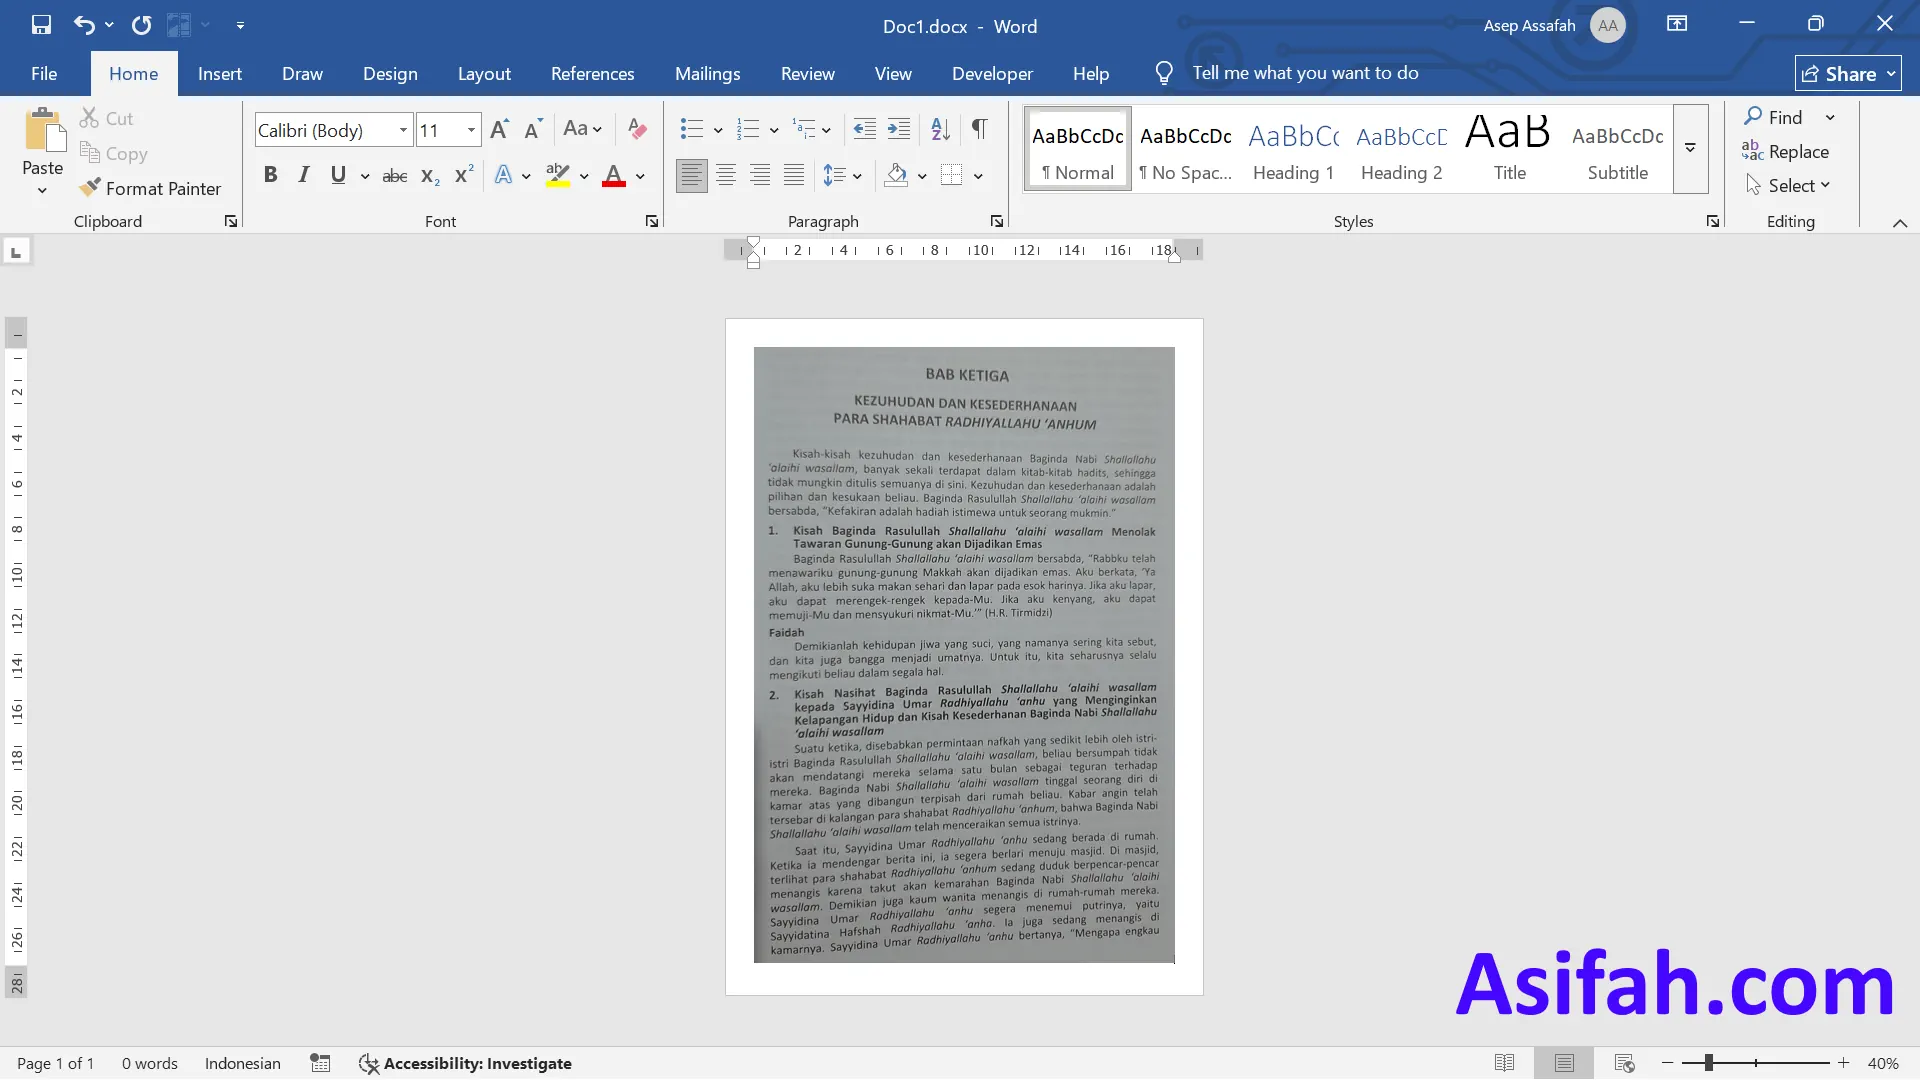Click Find in the Editing group
Image resolution: width=1920 pixels, height=1080 pixels.
[x=1773, y=117]
